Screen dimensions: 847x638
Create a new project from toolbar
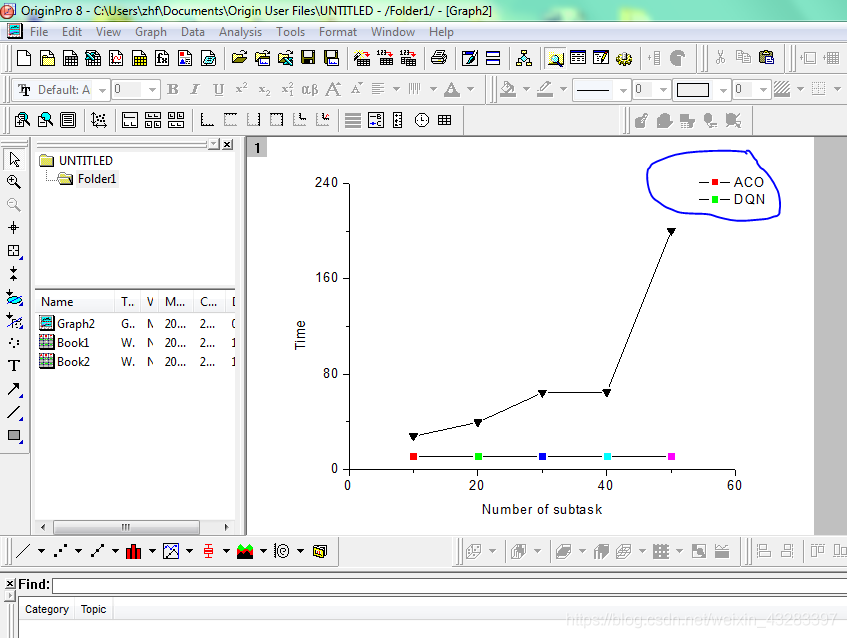pos(24,58)
